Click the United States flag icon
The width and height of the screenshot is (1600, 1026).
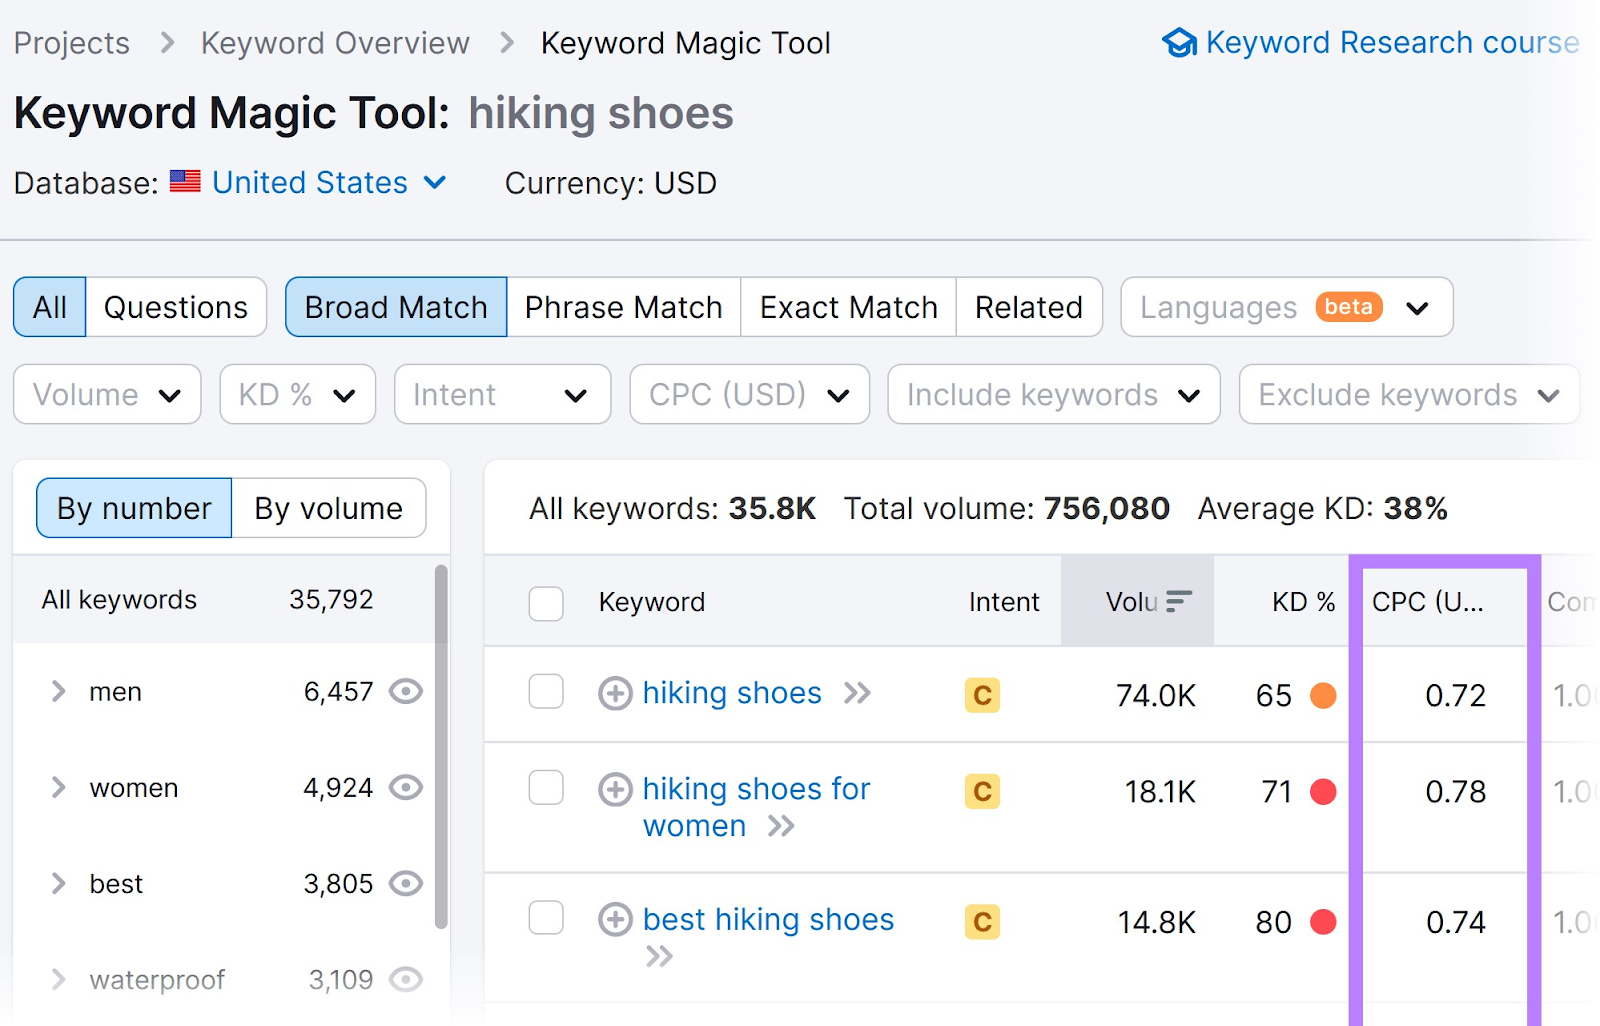pyautogui.click(x=184, y=182)
